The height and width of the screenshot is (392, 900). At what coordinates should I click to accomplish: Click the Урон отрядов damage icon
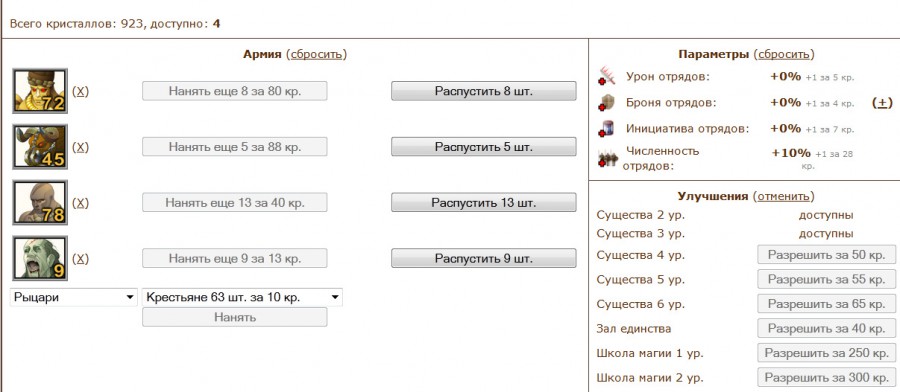(x=607, y=76)
